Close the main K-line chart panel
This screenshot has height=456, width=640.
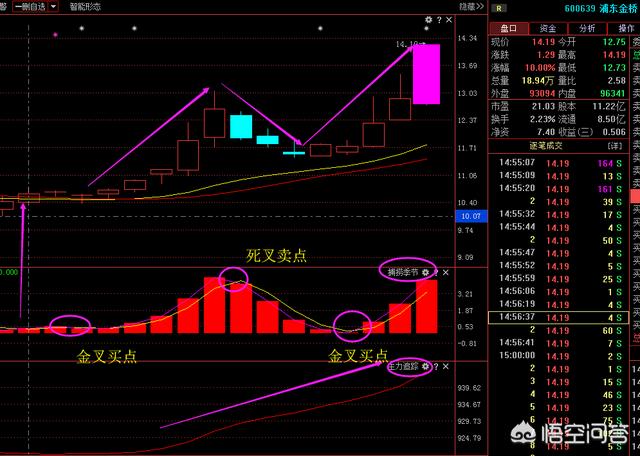pos(449,20)
